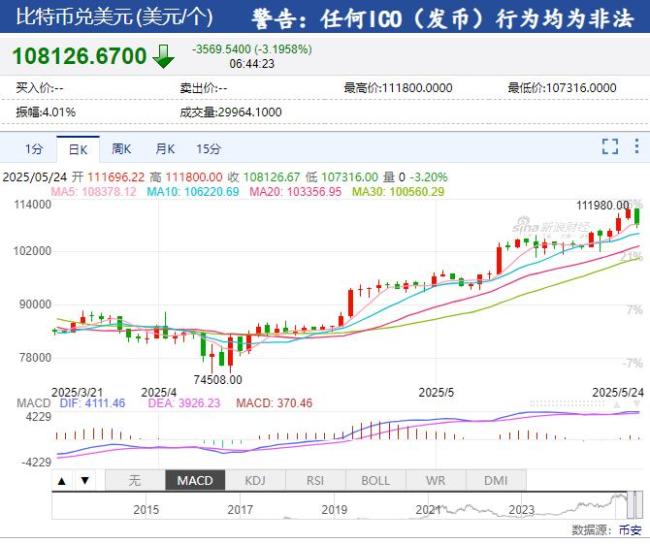The width and height of the screenshot is (650, 544).
Task: Switch indicator to RSI
Action: coord(315,481)
